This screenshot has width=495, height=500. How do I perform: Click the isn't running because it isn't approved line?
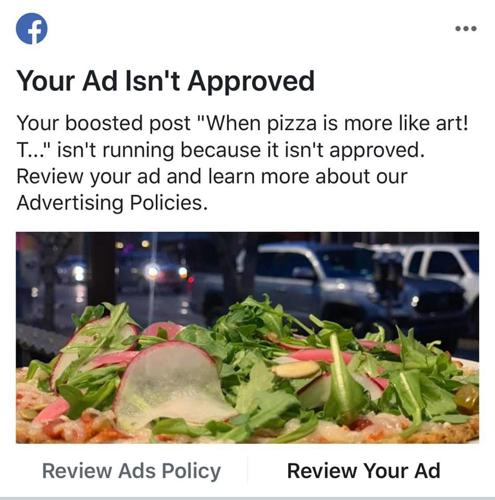[240, 150]
